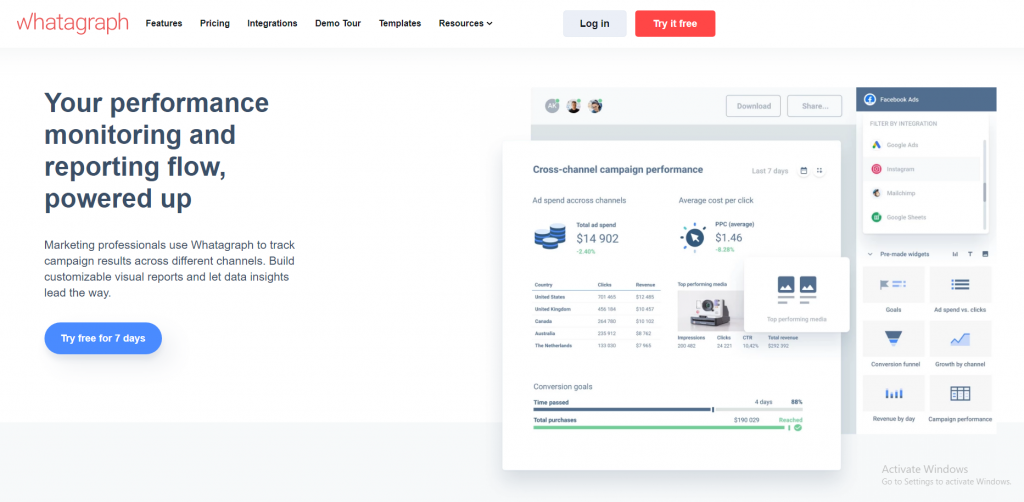Screen dimensions: 1024x502
Task: Click the chart widgets filter icon
Action: coord(955,254)
